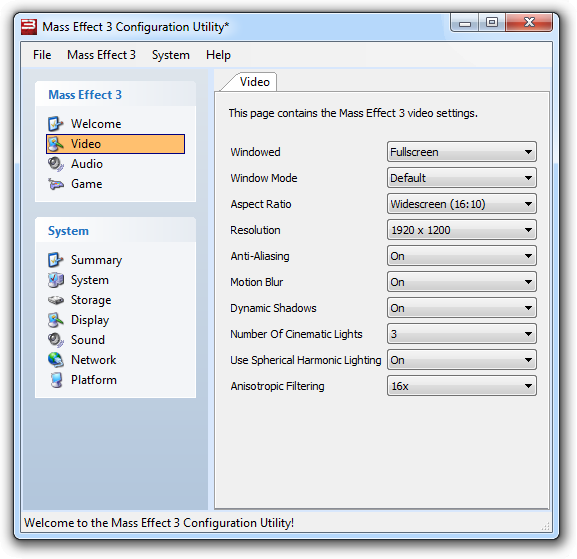Viewport: 577px width, 559px height.
Task: Go to the Welcome page
Action: tap(96, 124)
